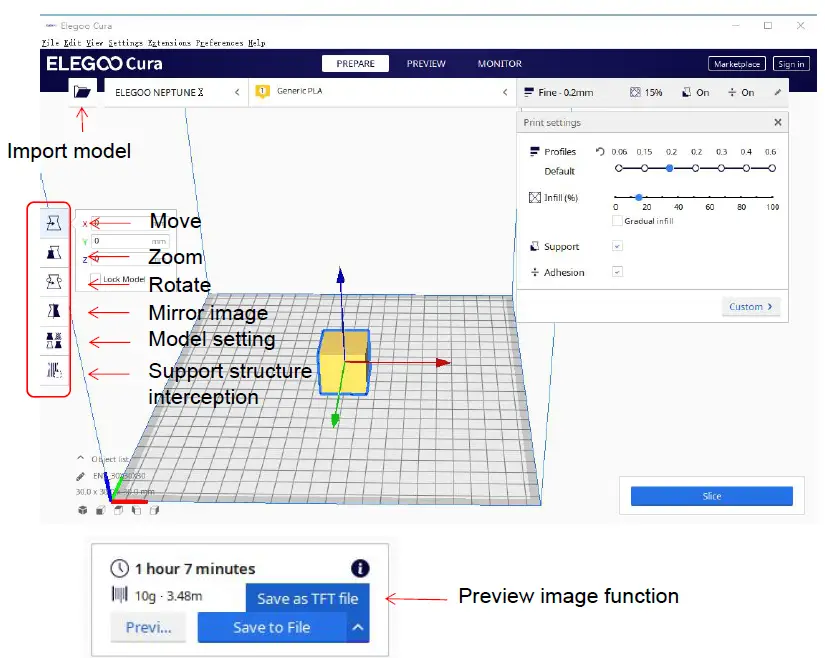Toggle the Support checkbox
This screenshot has width=825, height=658.
coord(617,246)
